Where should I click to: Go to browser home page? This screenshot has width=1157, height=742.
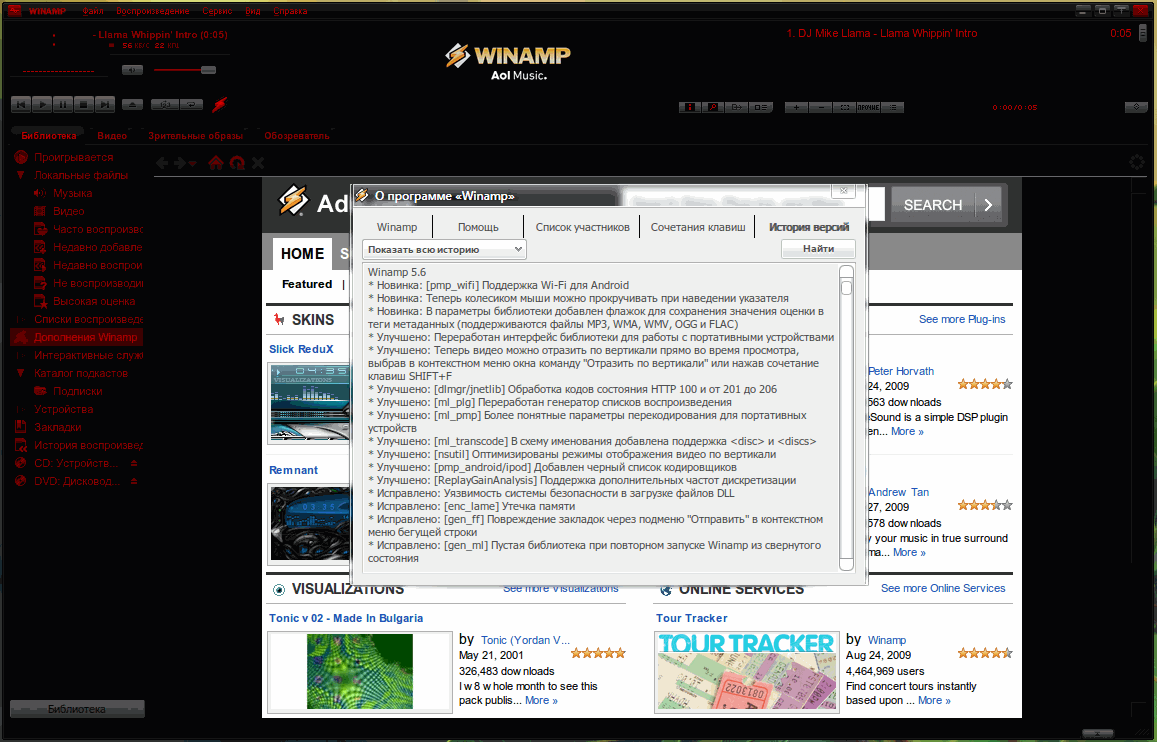click(x=215, y=163)
